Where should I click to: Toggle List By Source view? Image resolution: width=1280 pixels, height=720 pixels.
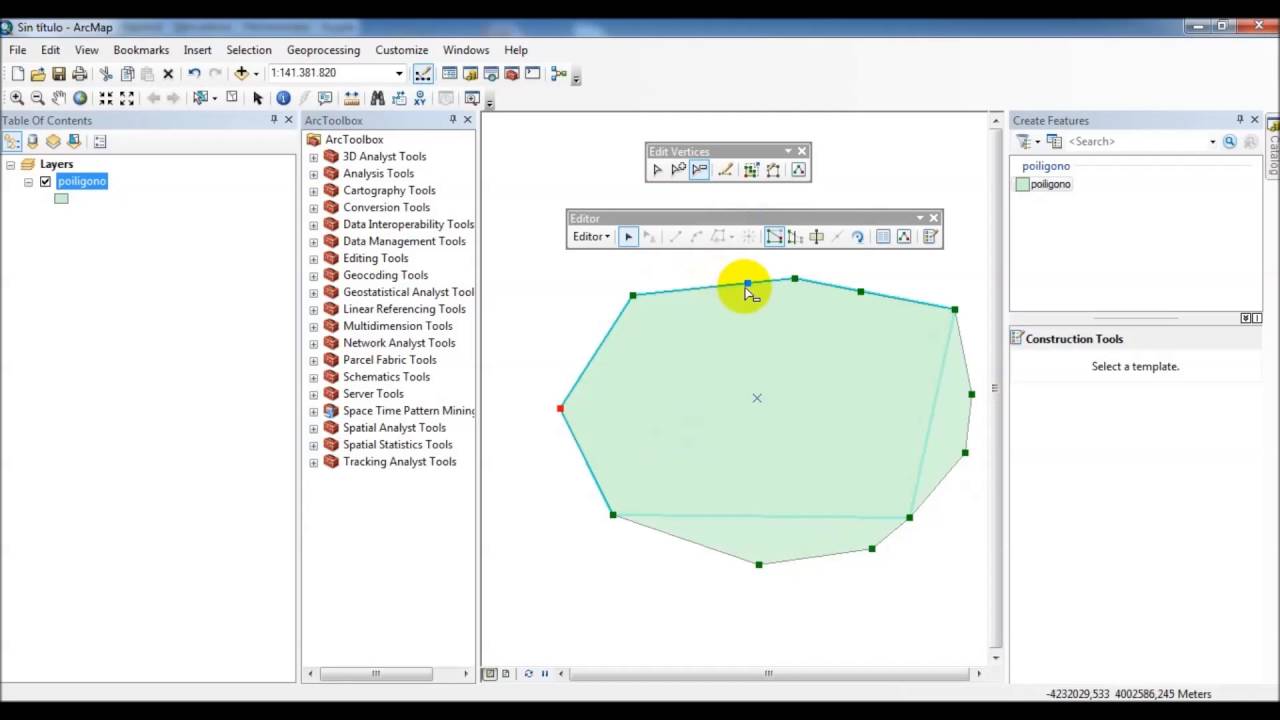(33, 142)
